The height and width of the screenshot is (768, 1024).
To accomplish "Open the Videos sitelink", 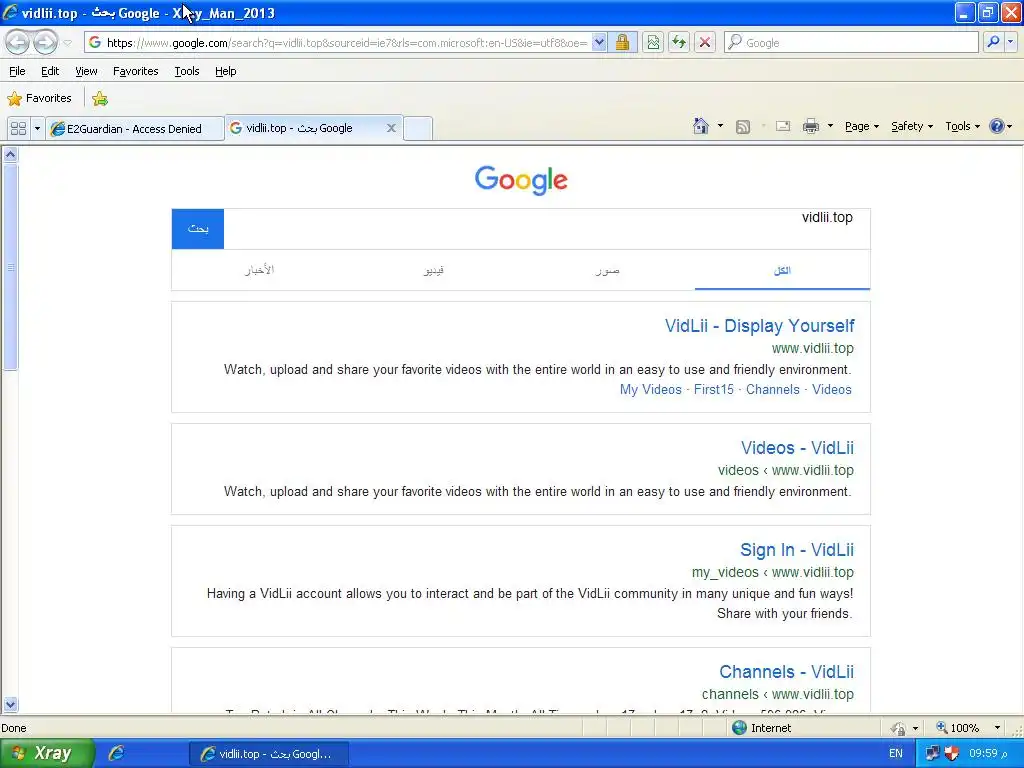I will click(x=831, y=389).
